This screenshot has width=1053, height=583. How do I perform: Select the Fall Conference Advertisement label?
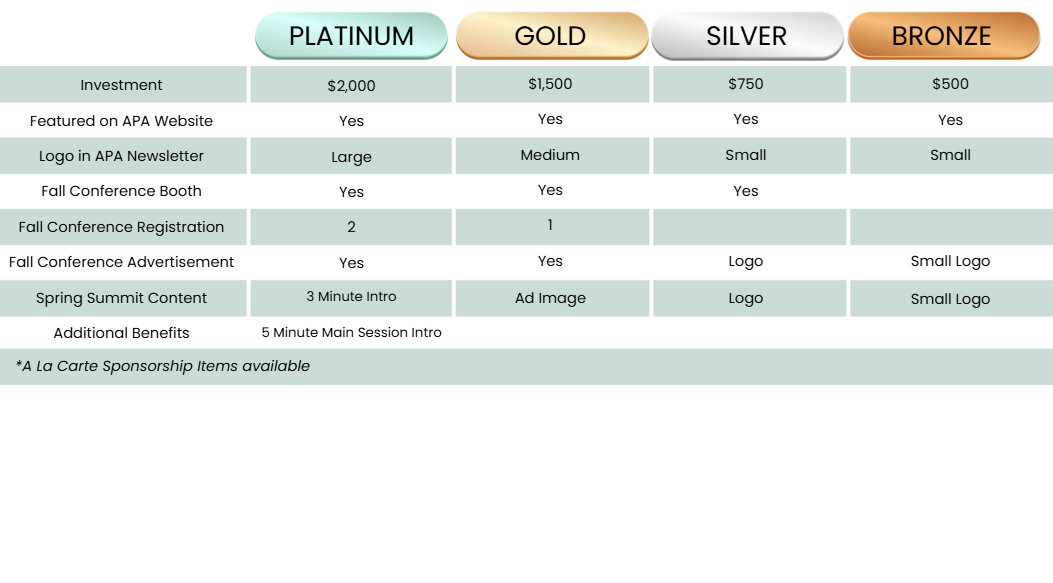(122, 262)
